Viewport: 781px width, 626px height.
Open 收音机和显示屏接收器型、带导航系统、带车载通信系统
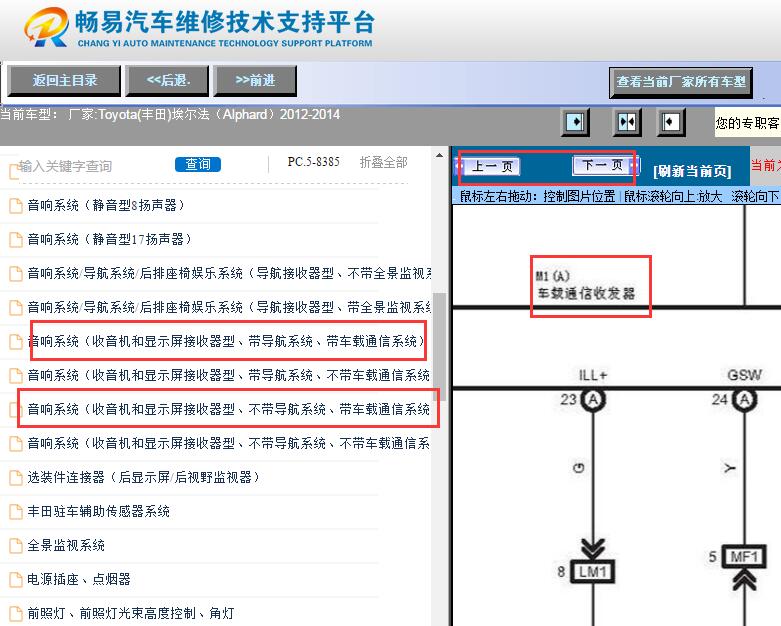point(227,341)
